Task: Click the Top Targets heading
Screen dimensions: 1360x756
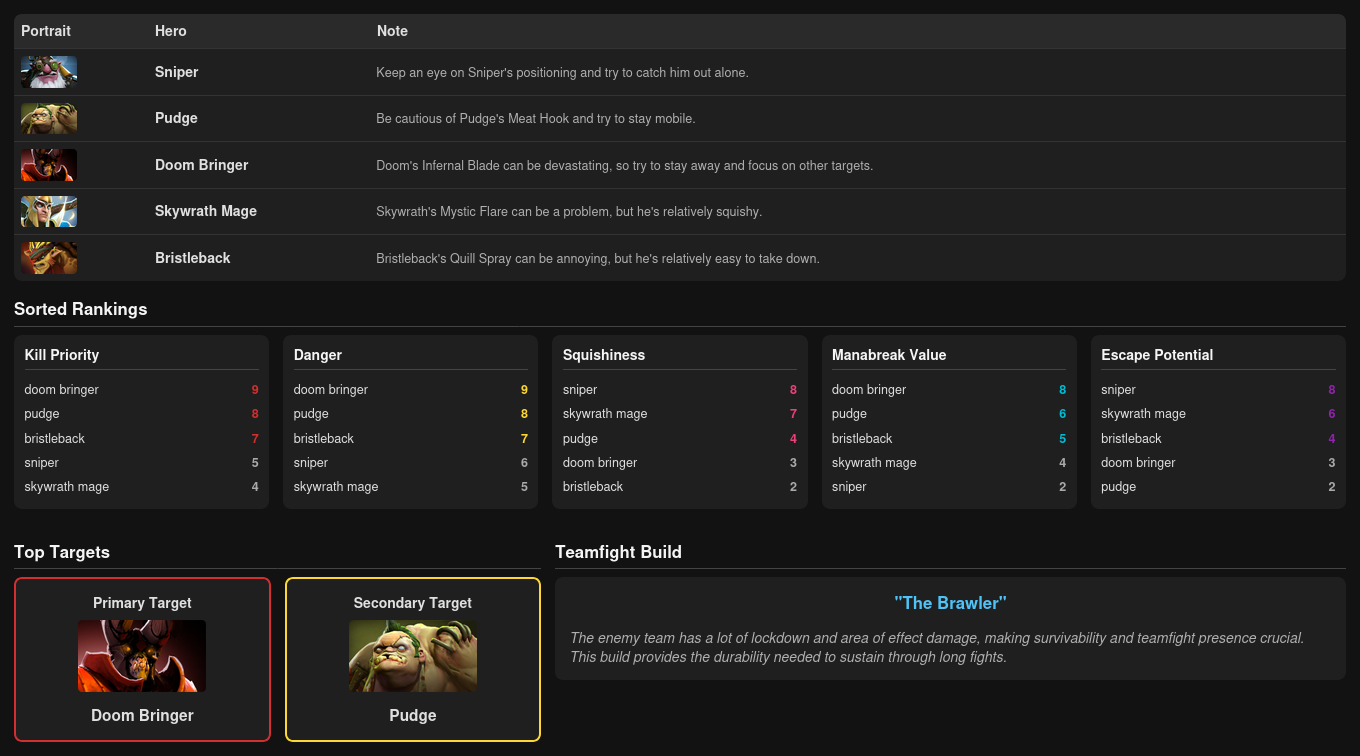Action: [x=62, y=552]
